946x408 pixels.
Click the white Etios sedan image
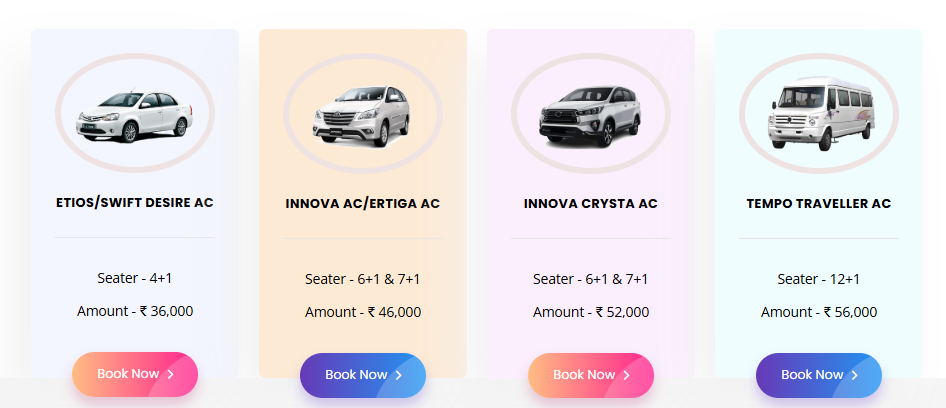135,116
